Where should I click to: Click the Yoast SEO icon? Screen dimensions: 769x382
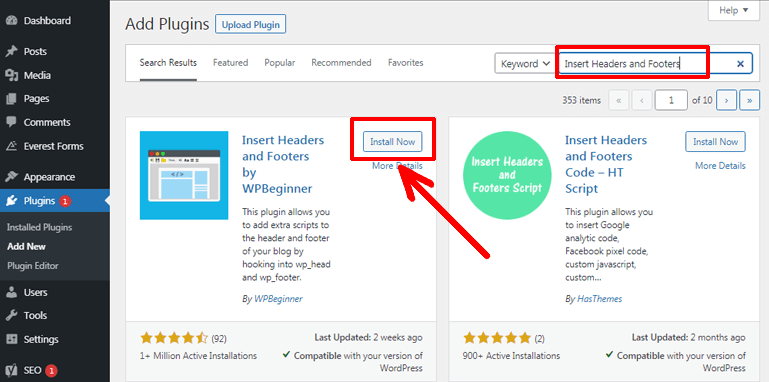pyautogui.click(x=11, y=370)
